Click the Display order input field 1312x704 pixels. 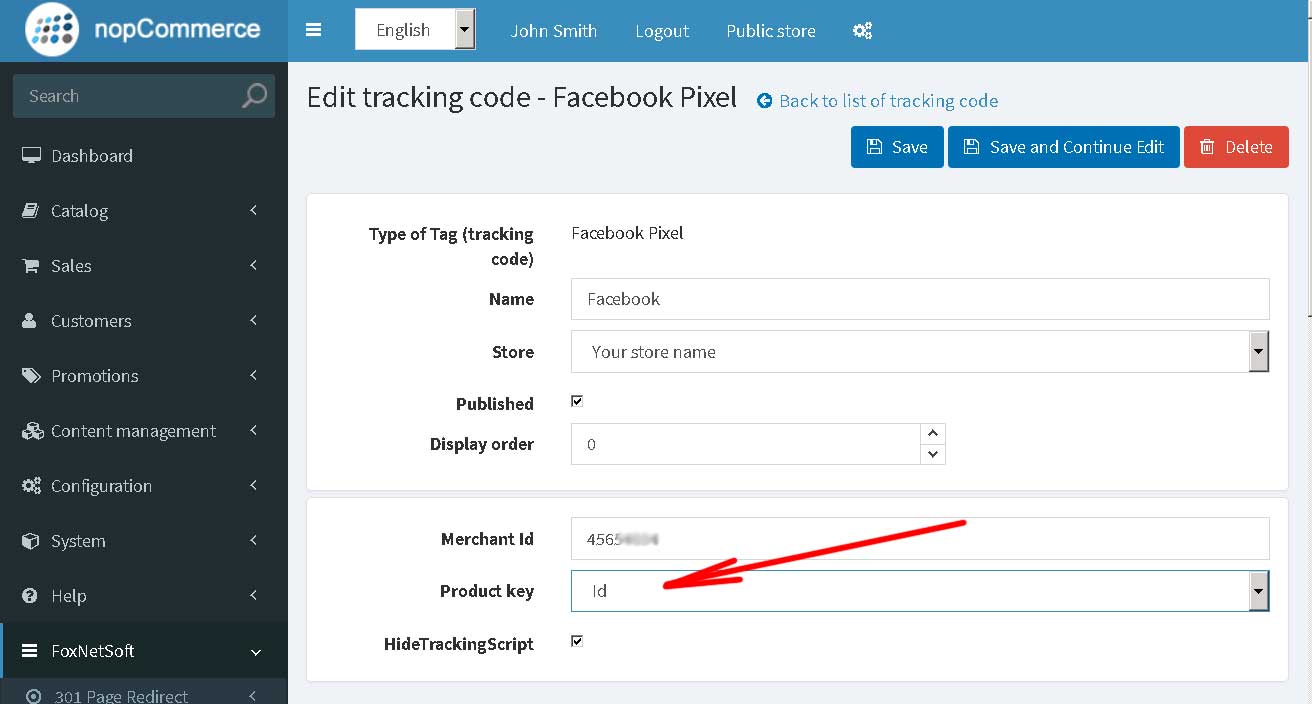pyautogui.click(x=745, y=444)
